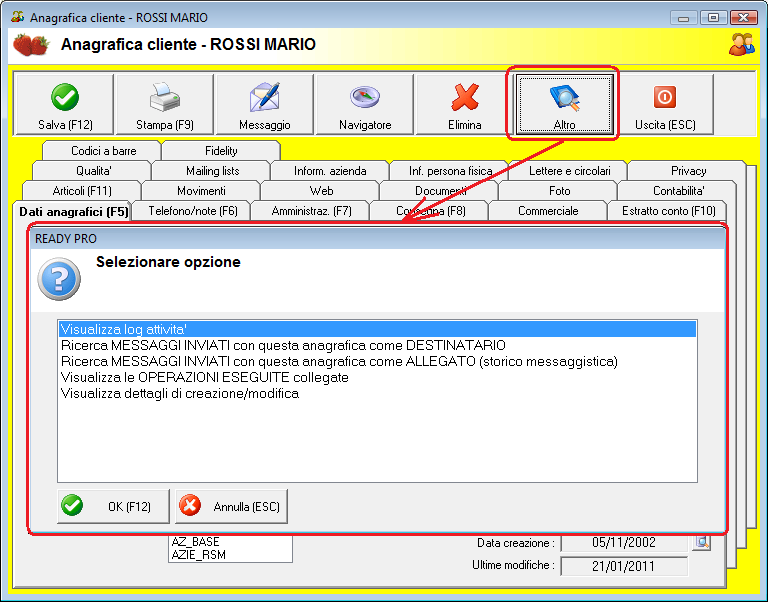Click the Salva (F12) green checkmark button
The height and width of the screenshot is (602, 768).
(x=65, y=104)
